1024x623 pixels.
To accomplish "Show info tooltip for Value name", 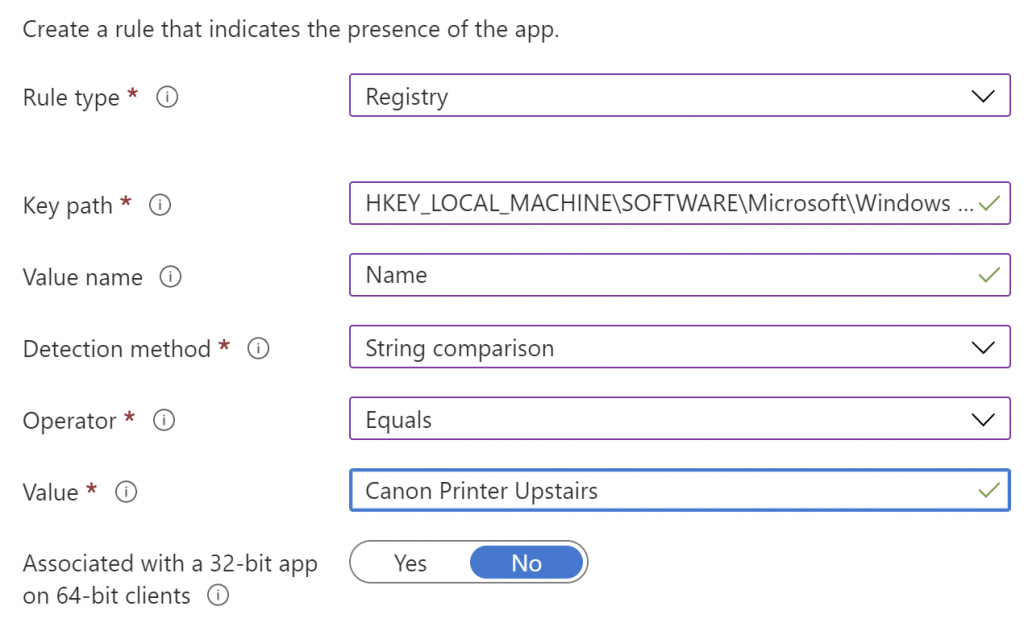I will (170, 277).
